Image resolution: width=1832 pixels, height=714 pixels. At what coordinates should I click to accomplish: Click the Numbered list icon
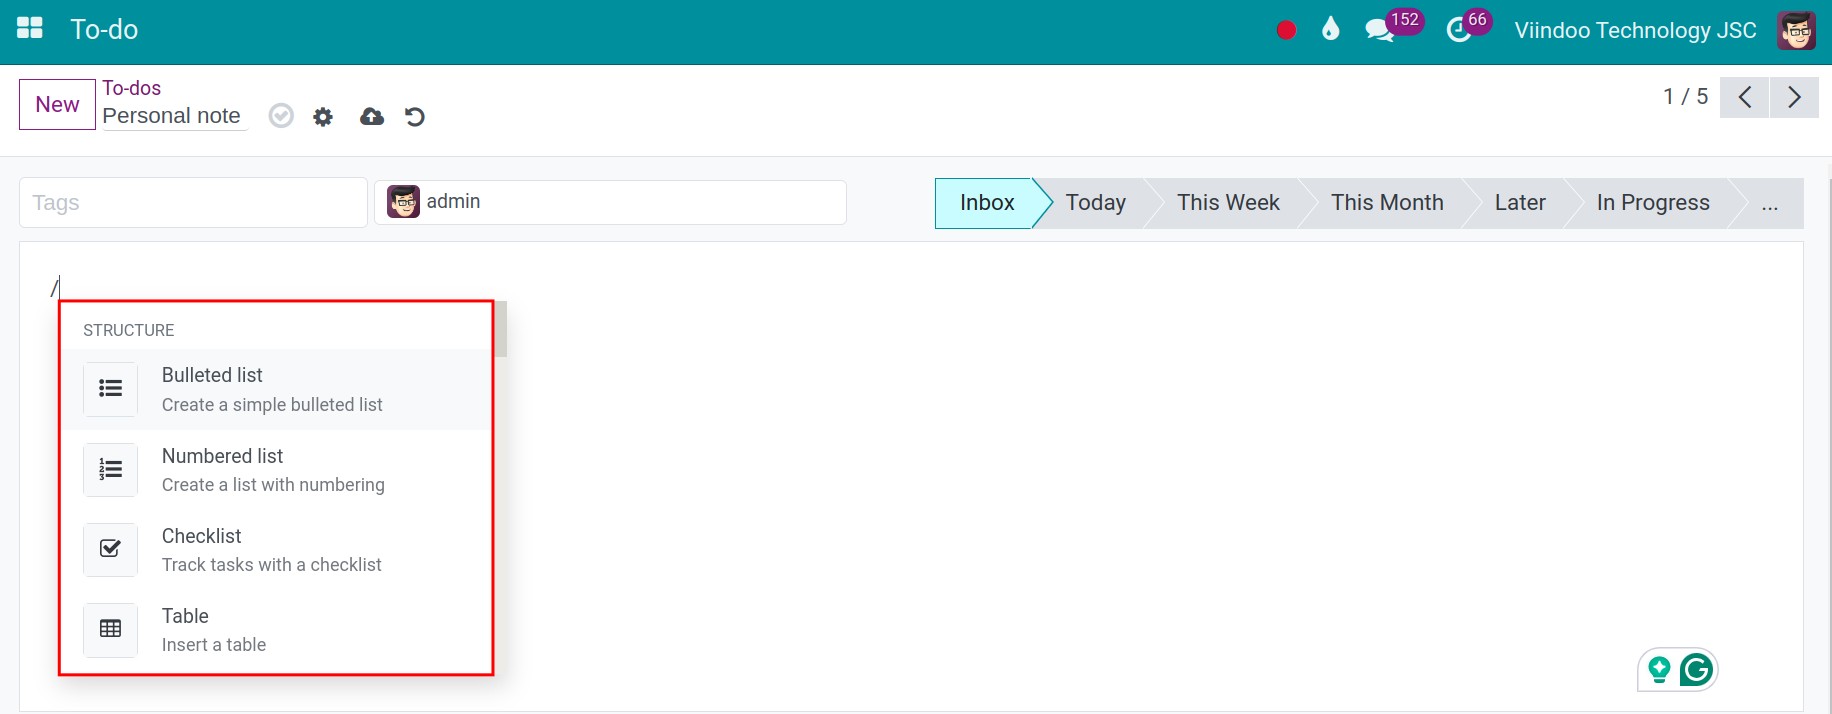tap(110, 469)
